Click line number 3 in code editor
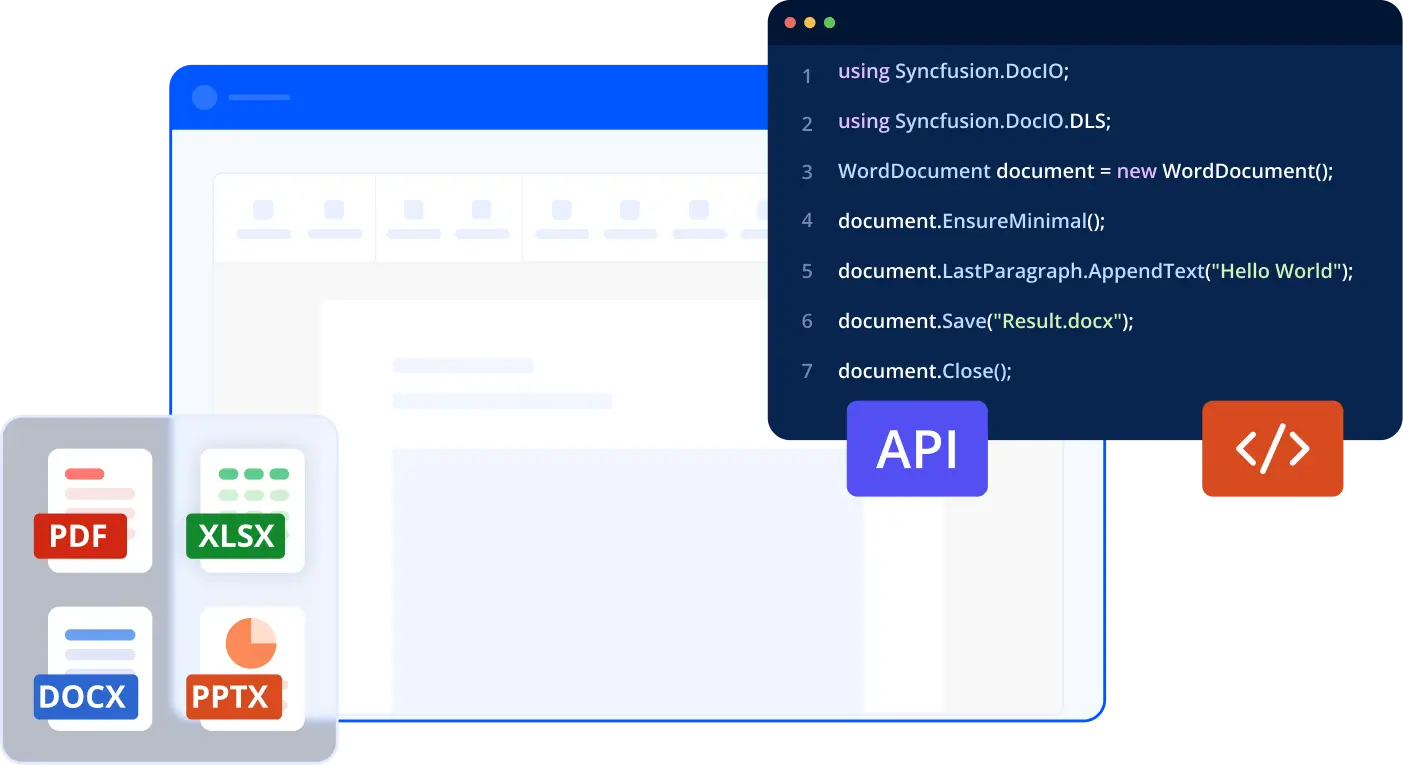The width and height of the screenshot is (1403, 765). [x=807, y=172]
